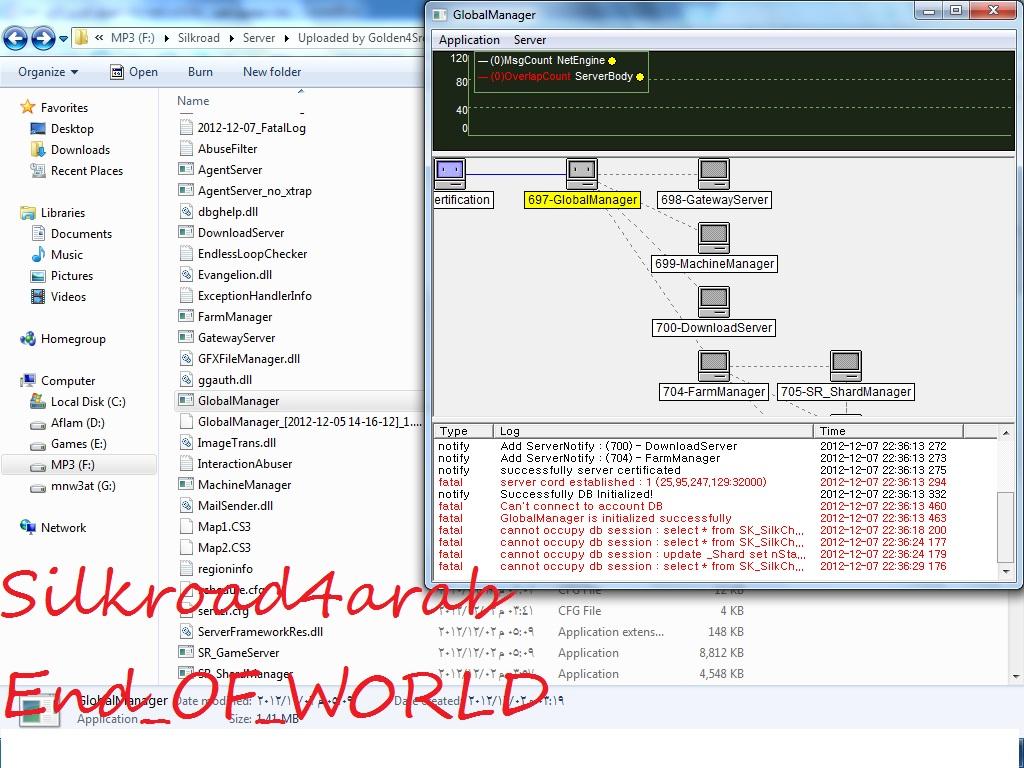The width and height of the screenshot is (1024, 768).
Task: Click the yellow dot beside OverlapCount ServerBody
Action: 640,77
